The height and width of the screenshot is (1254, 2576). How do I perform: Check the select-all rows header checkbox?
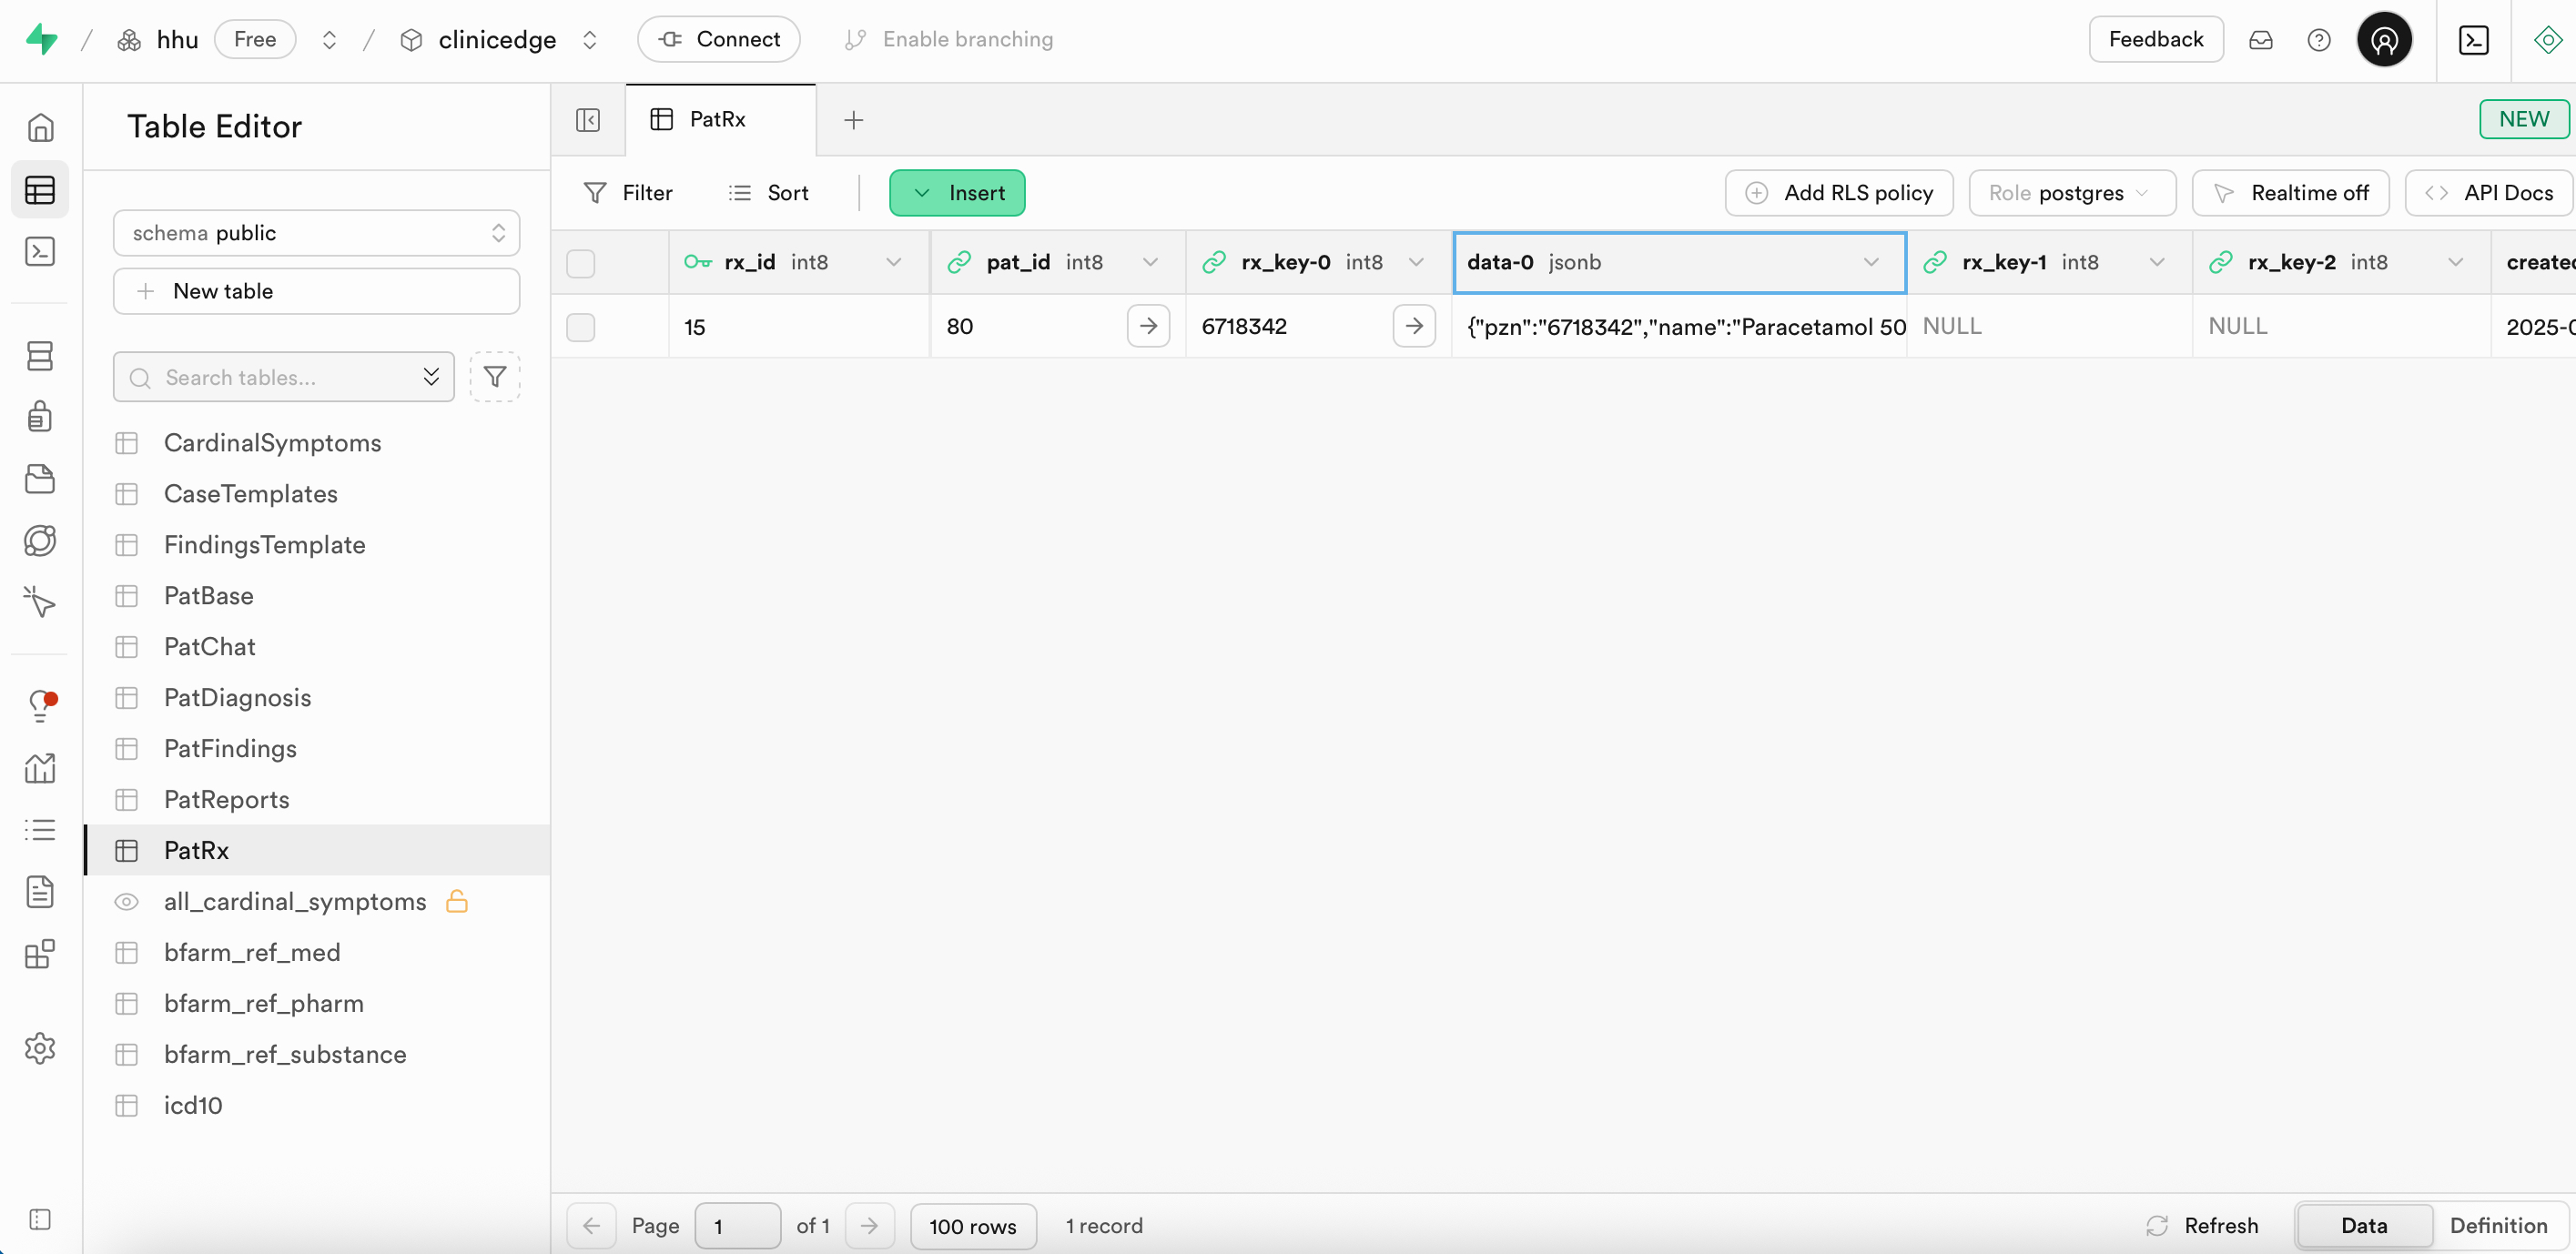click(x=581, y=263)
